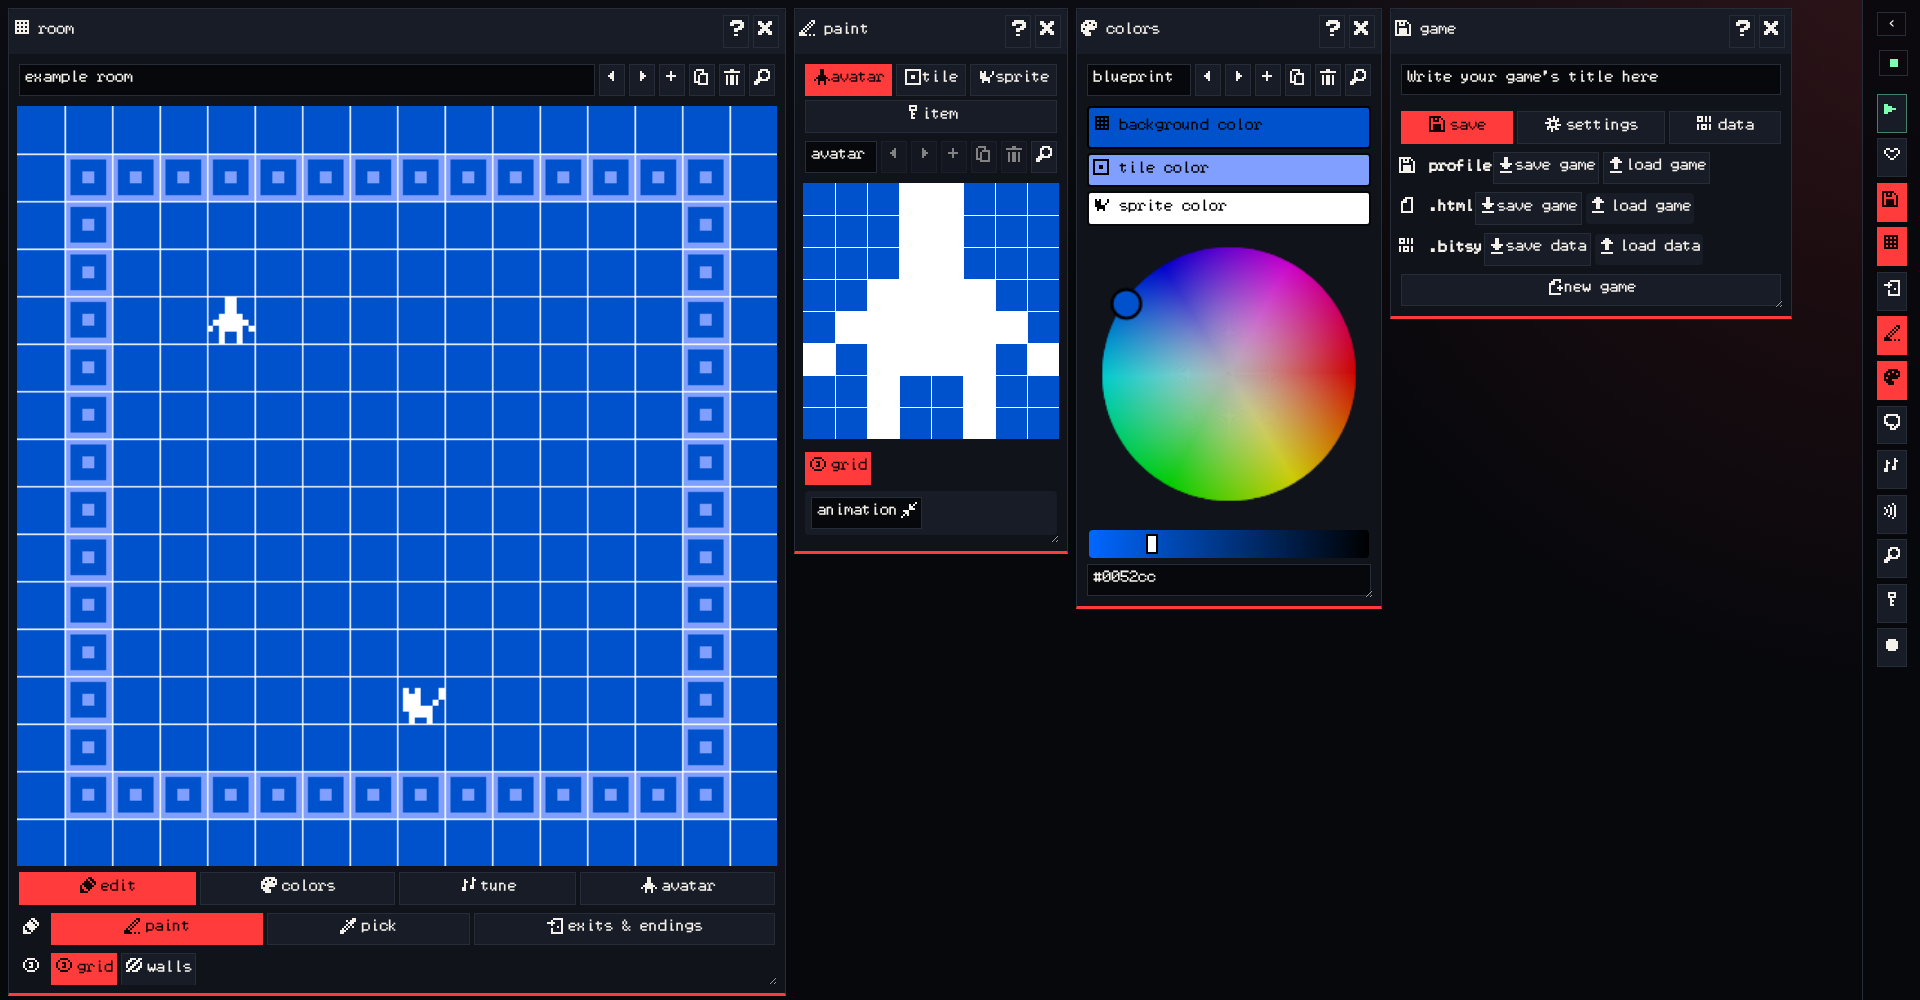Duplicate the current room

pos(701,78)
